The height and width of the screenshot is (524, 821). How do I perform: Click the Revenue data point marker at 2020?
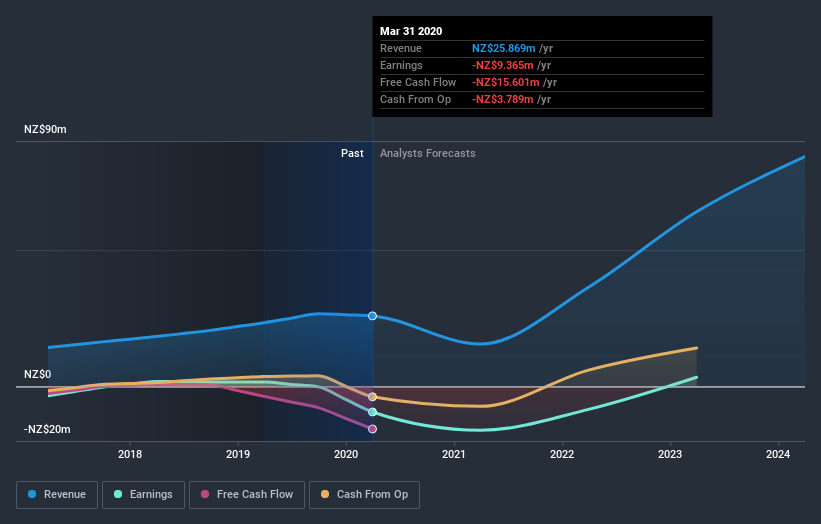(372, 316)
